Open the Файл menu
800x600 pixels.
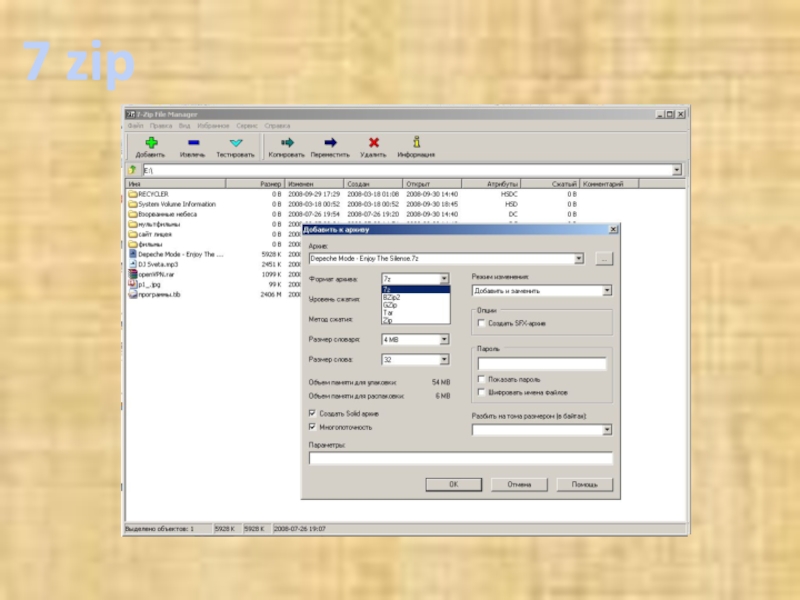135,126
